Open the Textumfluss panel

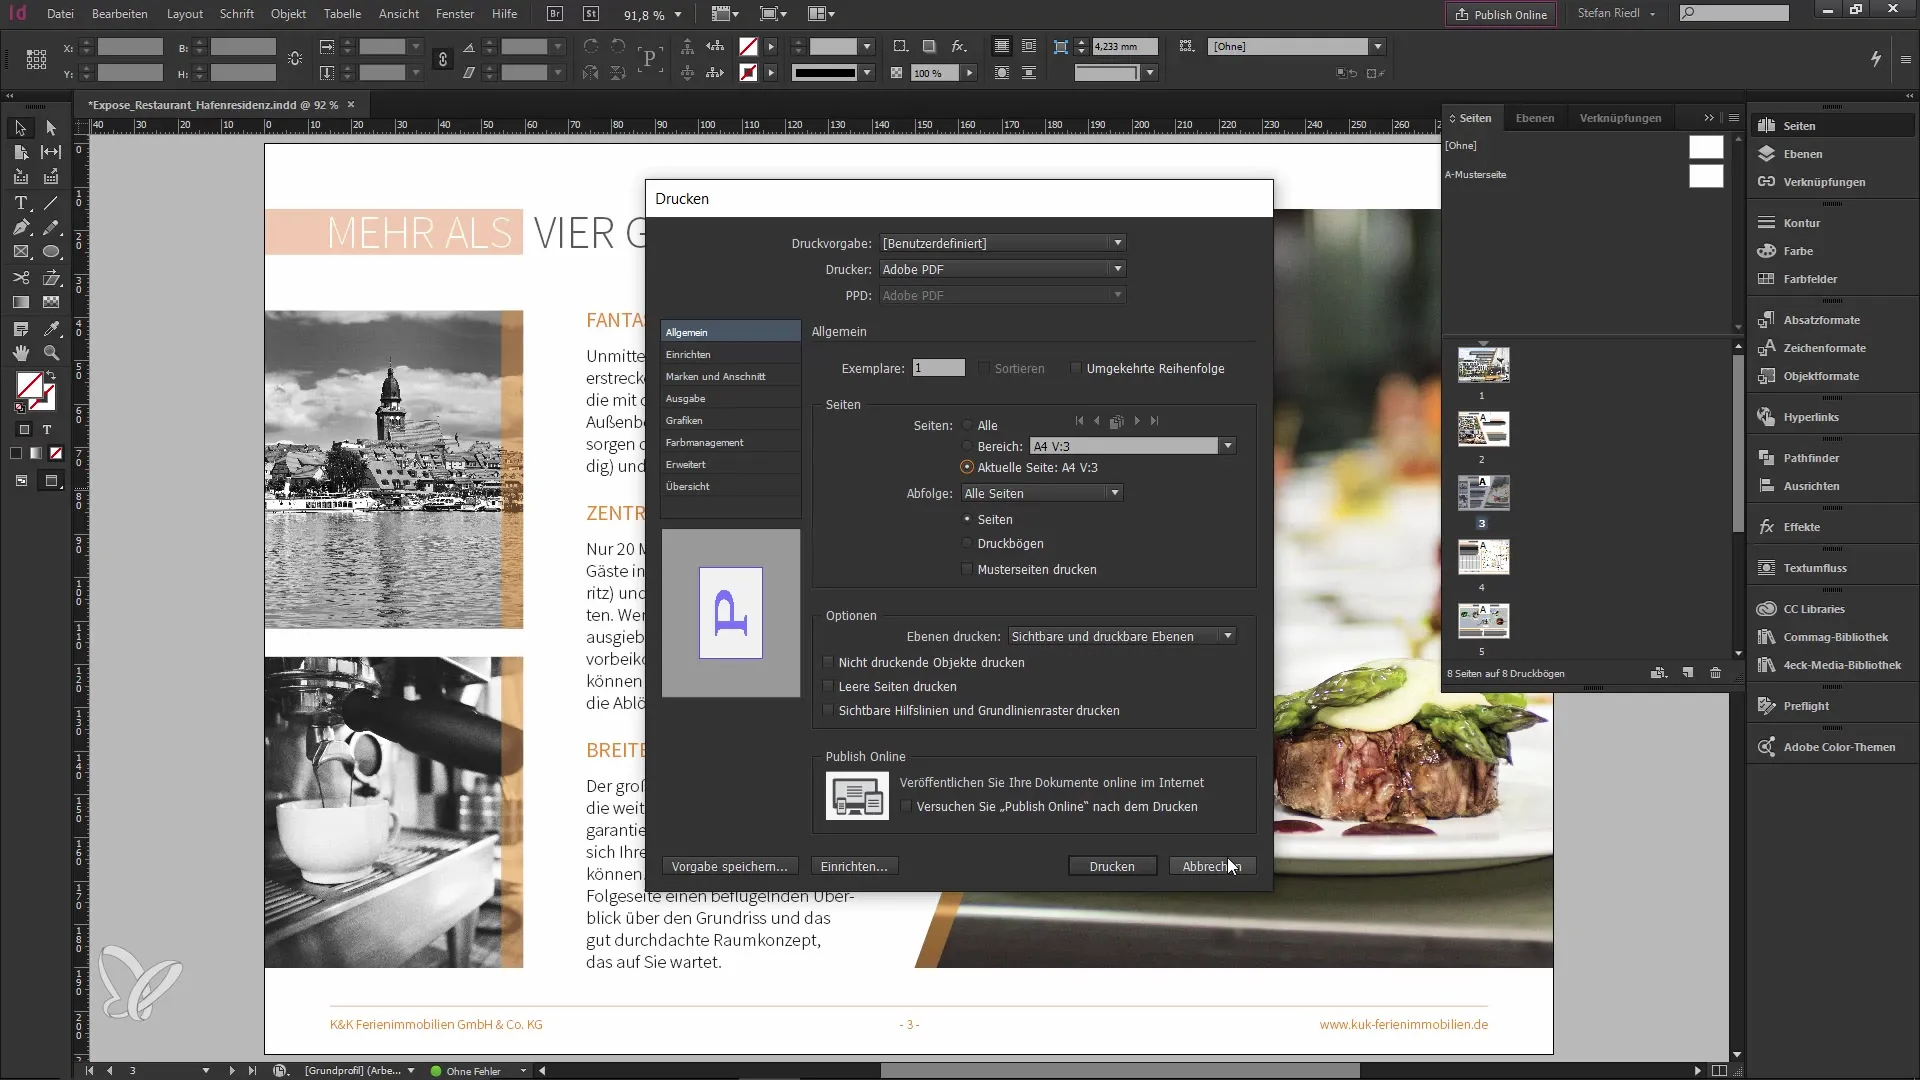pos(1831,568)
